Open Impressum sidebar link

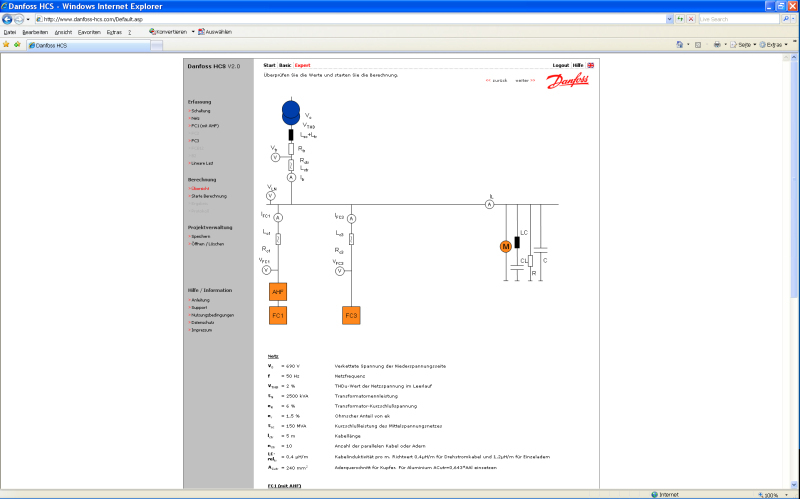coord(201,330)
